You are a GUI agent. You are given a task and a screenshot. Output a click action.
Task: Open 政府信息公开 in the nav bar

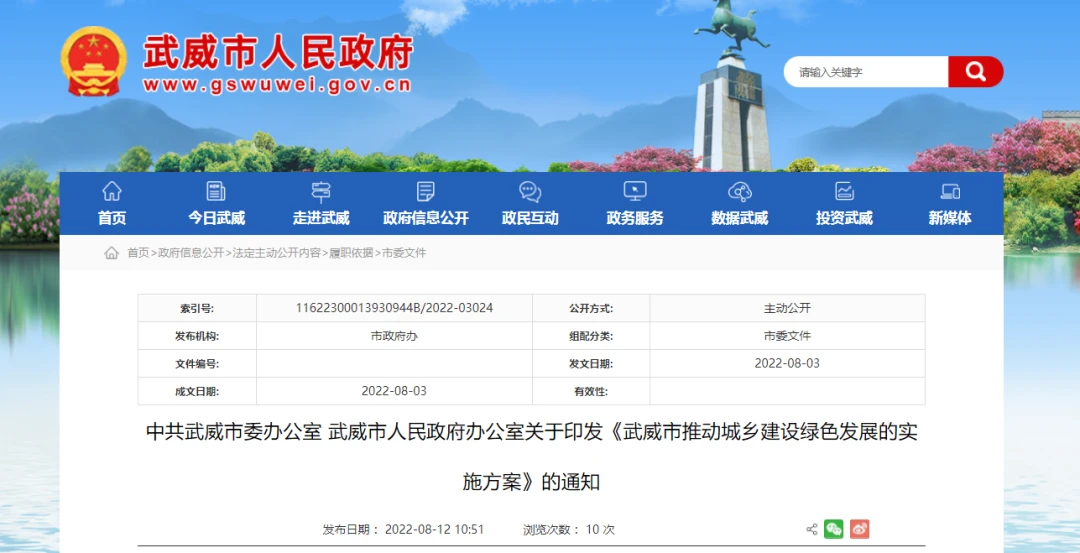[425, 204]
